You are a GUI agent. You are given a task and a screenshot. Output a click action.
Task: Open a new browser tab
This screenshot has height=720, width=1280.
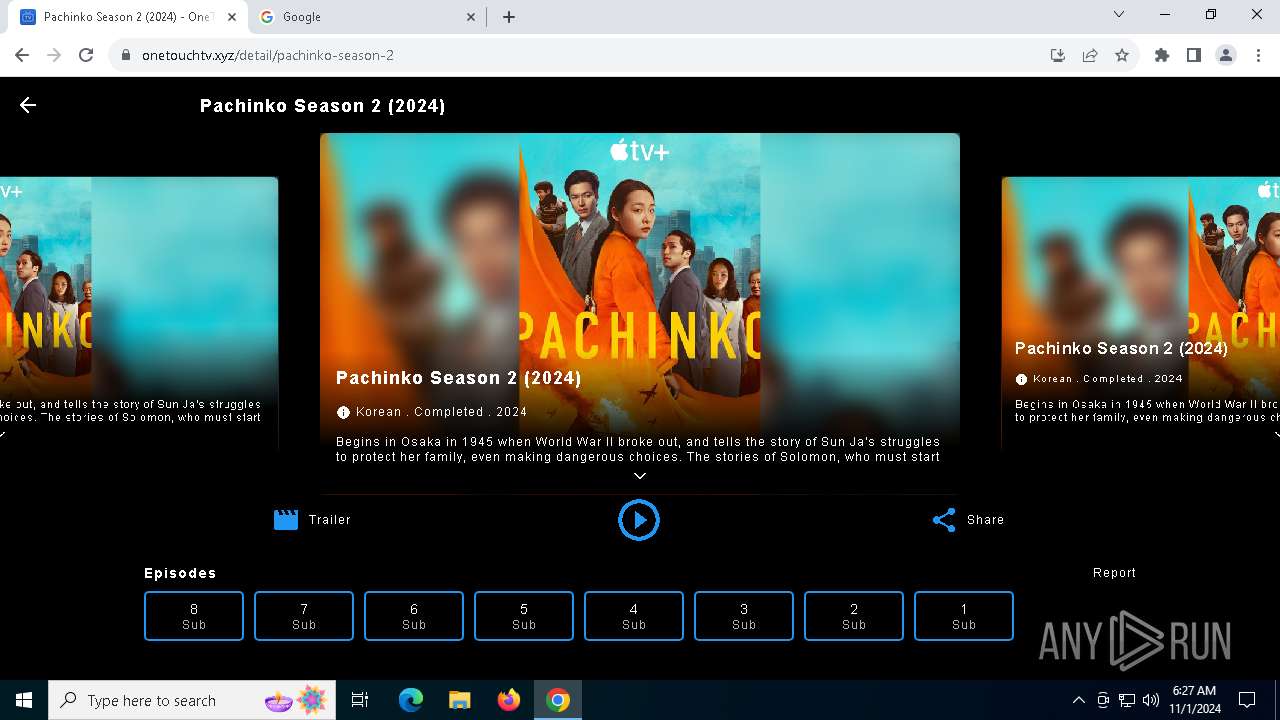point(509,17)
